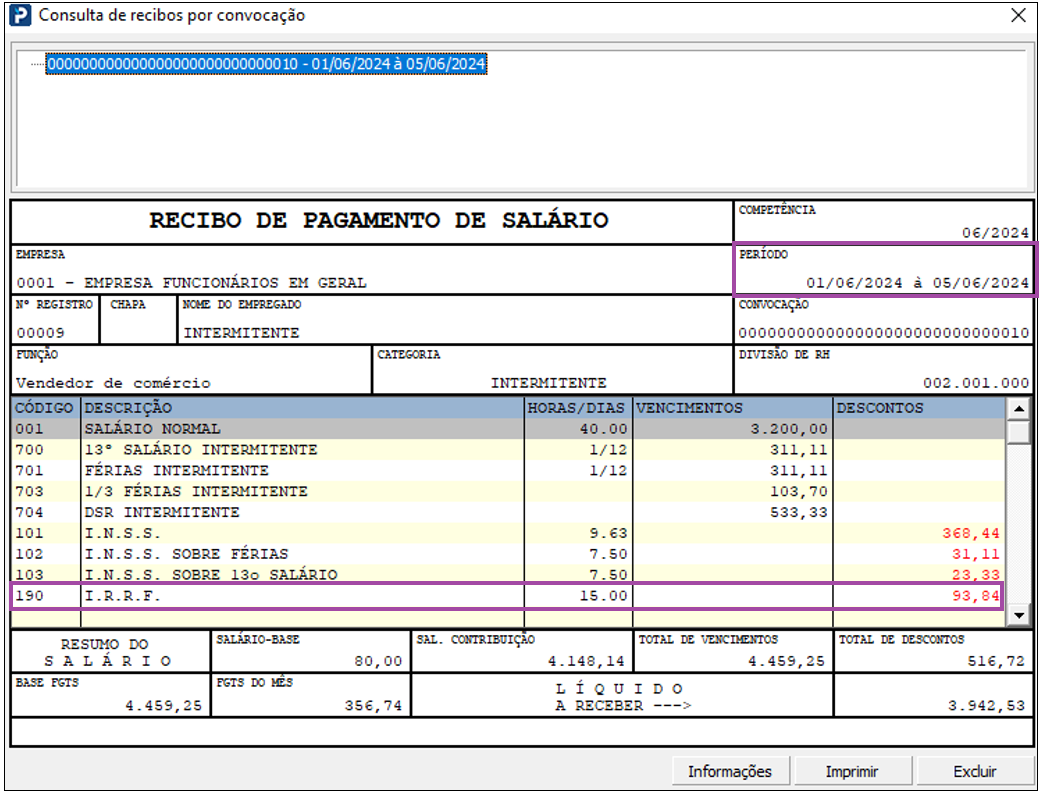Image resolution: width=1042 pixels, height=795 pixels.
Task: Click the Imprimir button
Action: click(x=852, y=771)
